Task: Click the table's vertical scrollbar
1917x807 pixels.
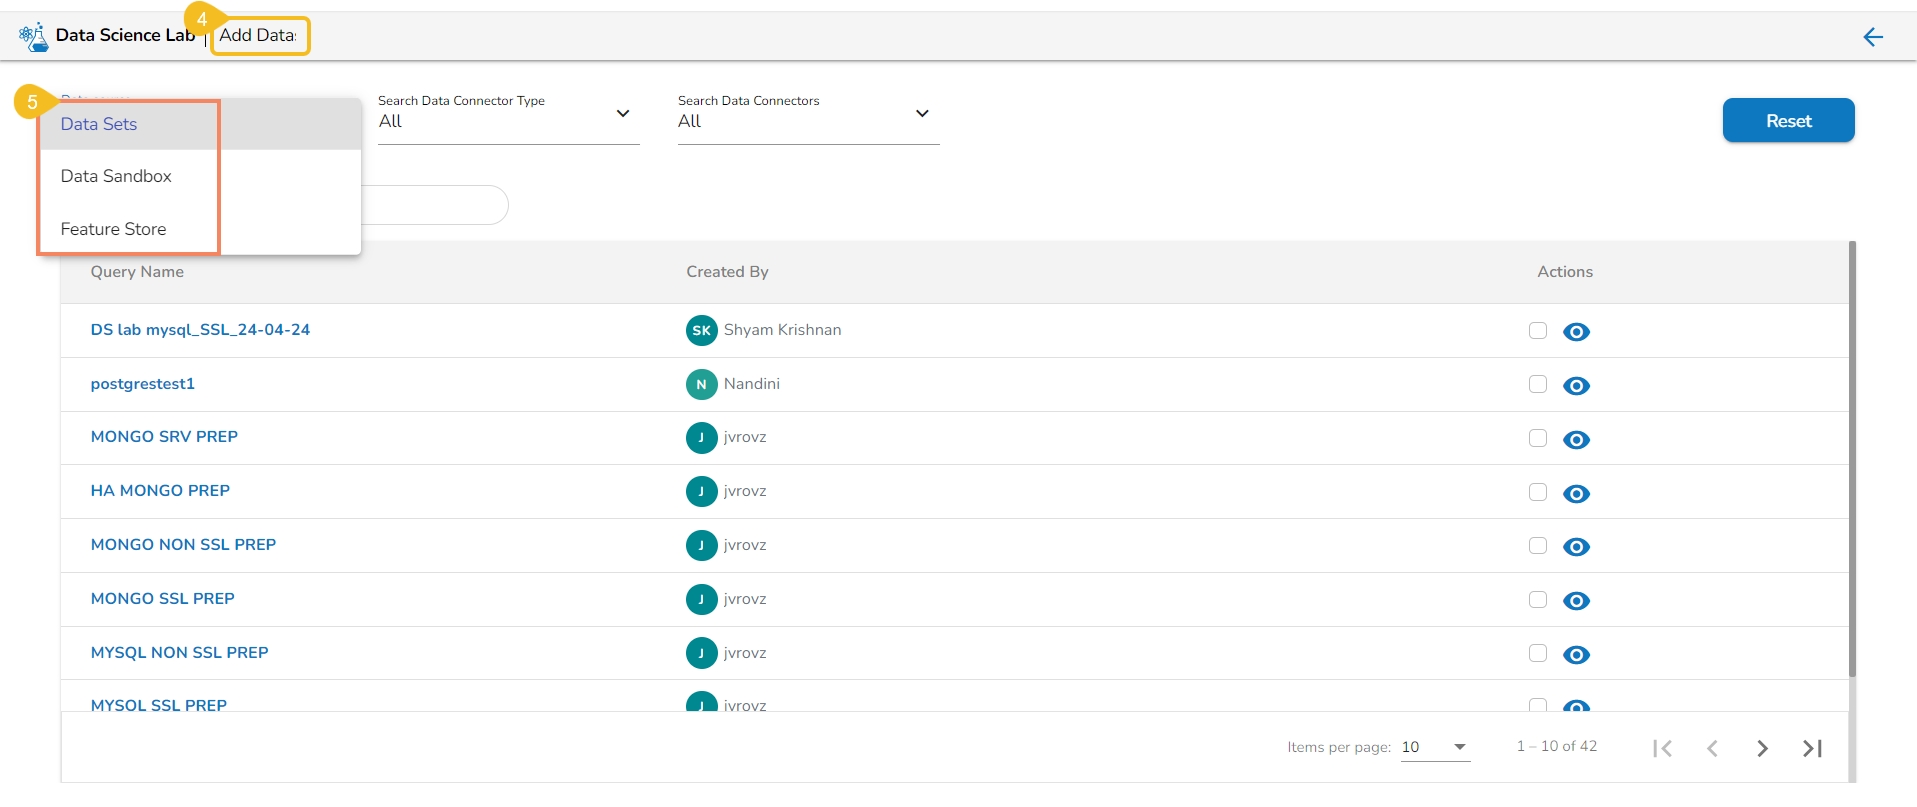Action: tap(1852, 460)
